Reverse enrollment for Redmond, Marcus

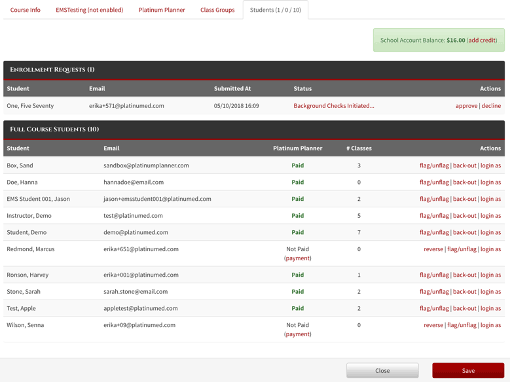click(433, 249)
